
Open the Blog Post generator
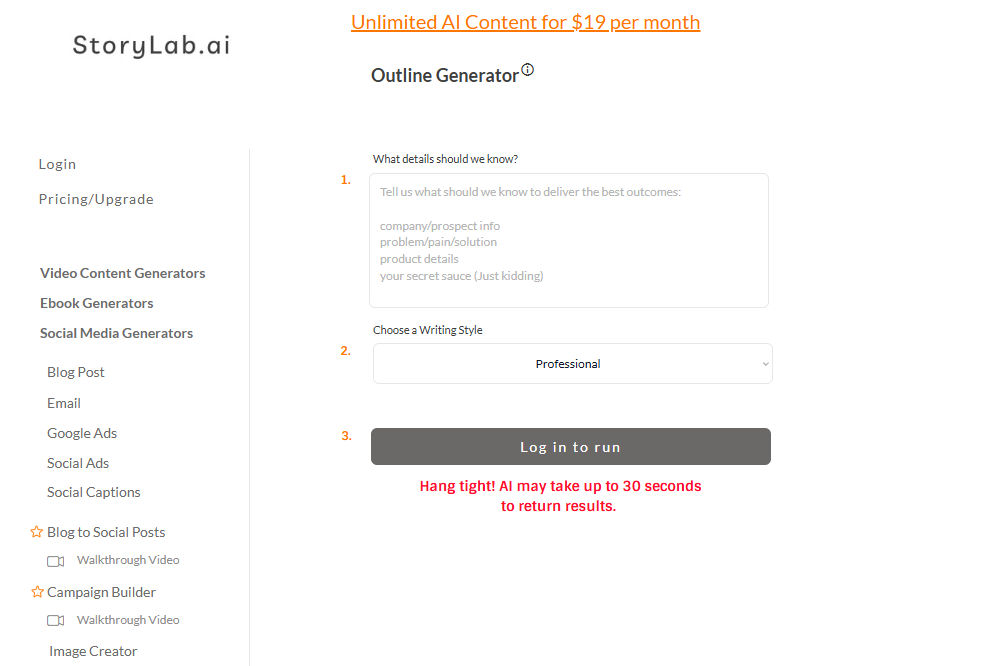76,372
